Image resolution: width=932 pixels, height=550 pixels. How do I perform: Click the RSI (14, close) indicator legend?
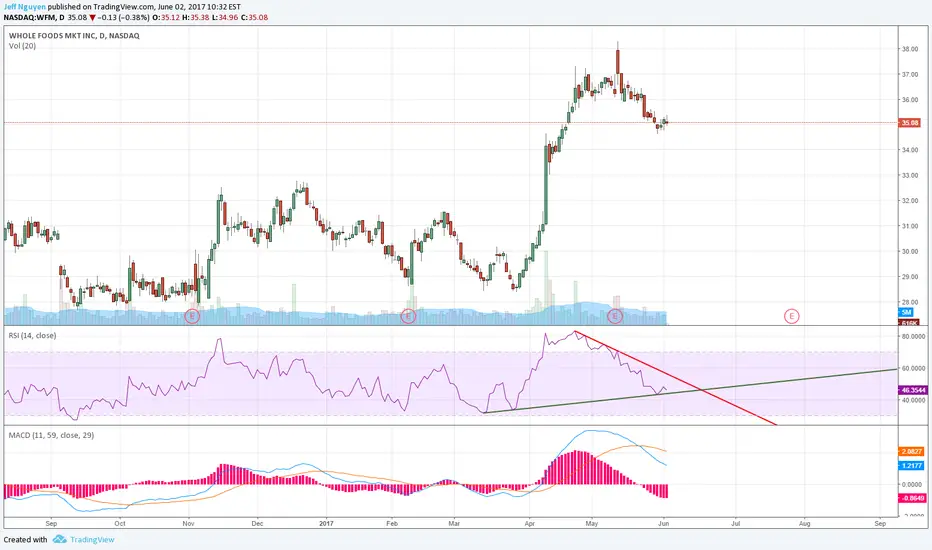[32, 335]
